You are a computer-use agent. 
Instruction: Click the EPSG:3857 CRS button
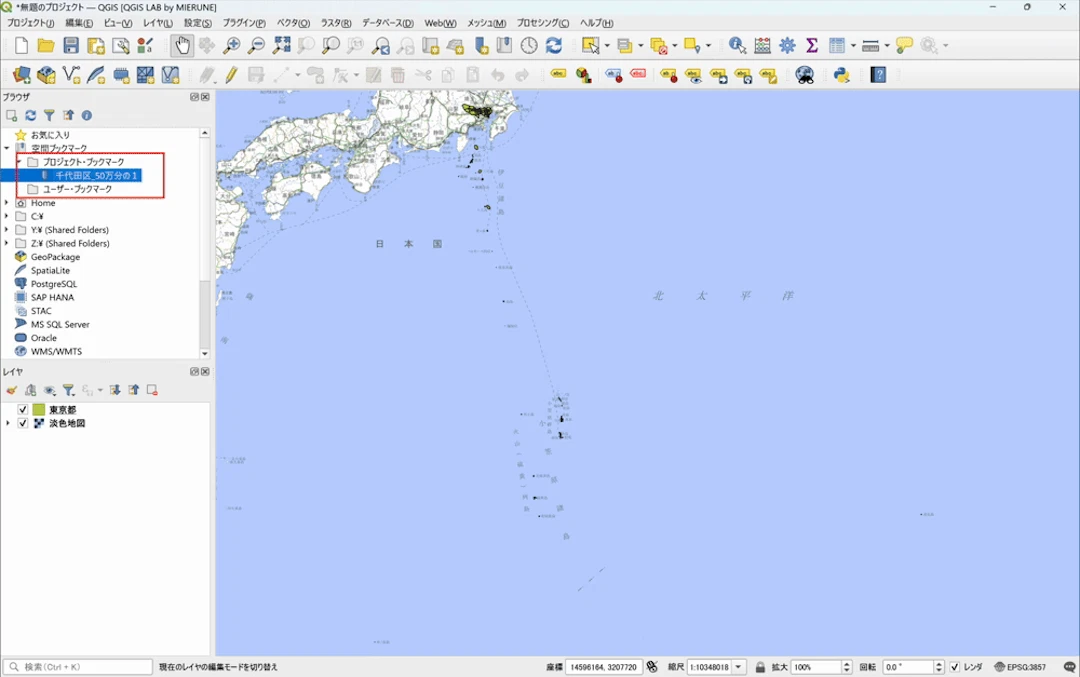[x=1020, y=667]
